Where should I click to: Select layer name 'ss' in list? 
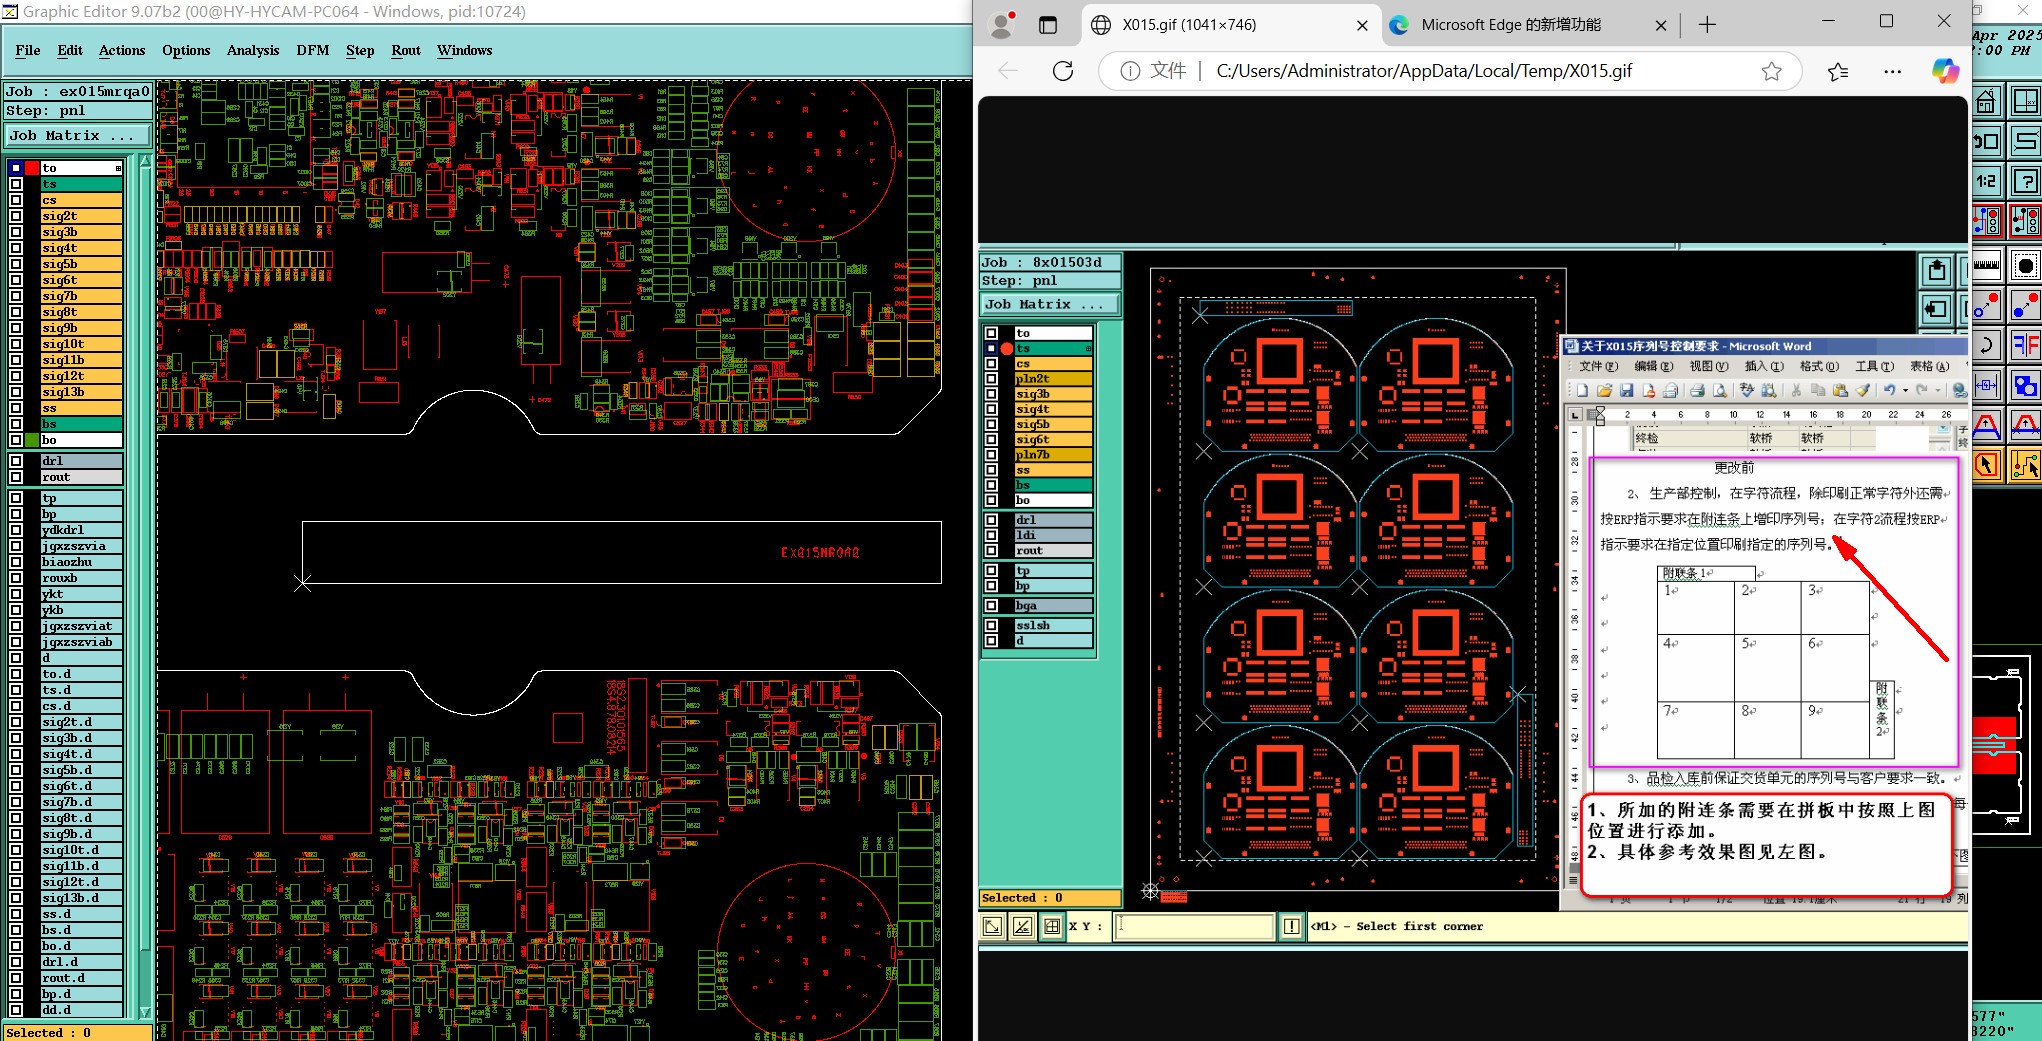[81, 408]
